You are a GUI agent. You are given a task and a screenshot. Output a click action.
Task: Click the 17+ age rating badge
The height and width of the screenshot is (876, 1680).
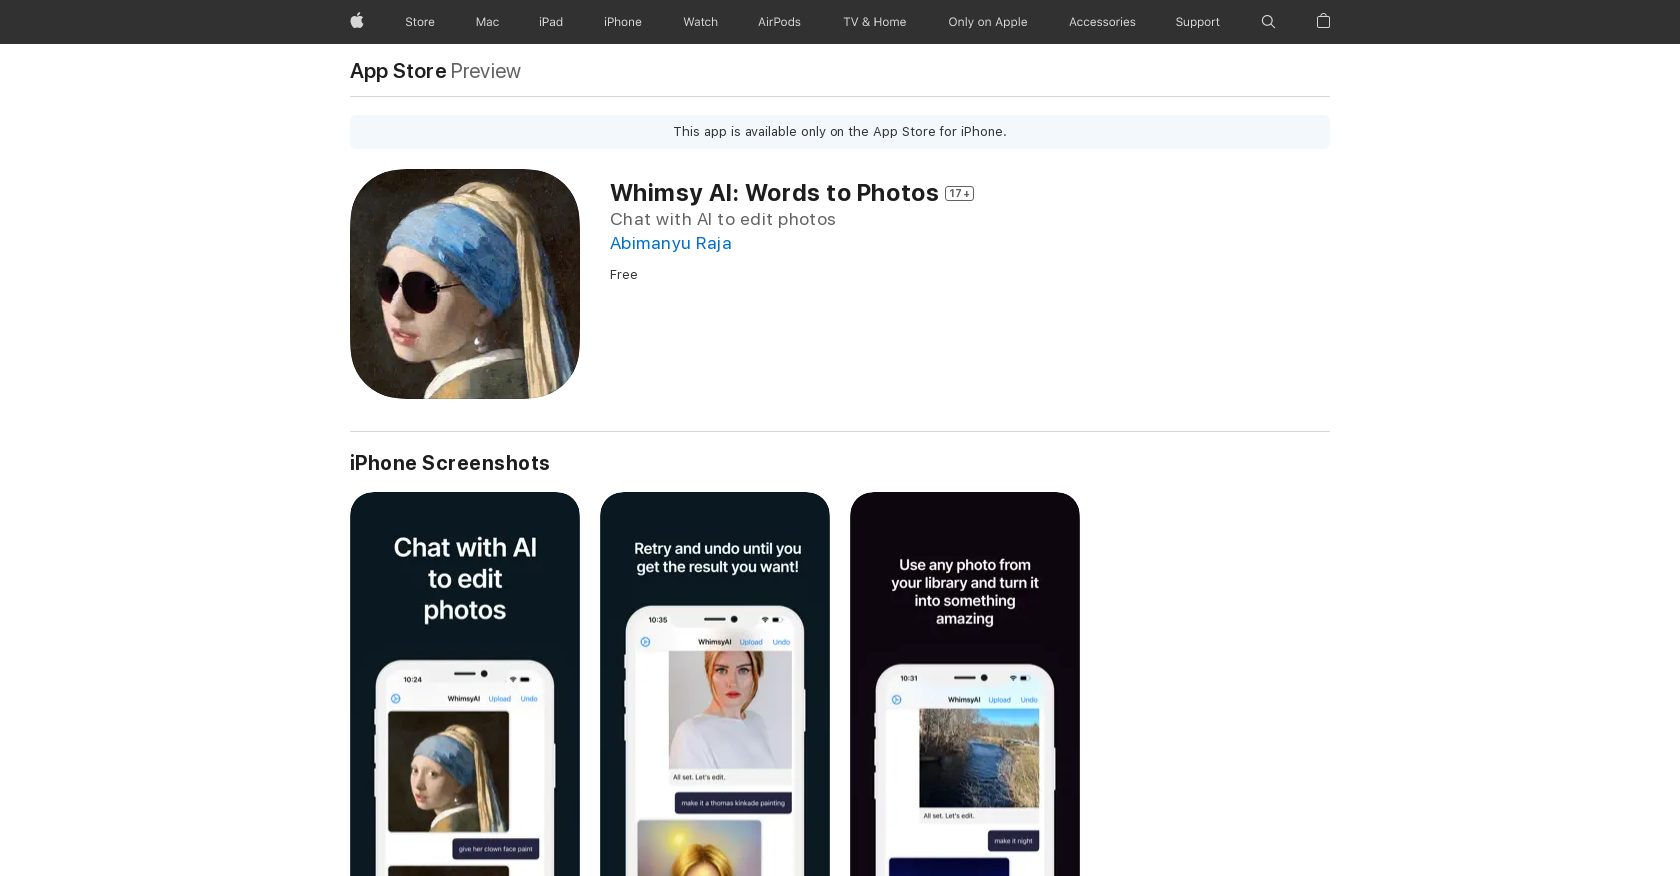[x=959, y=193]
